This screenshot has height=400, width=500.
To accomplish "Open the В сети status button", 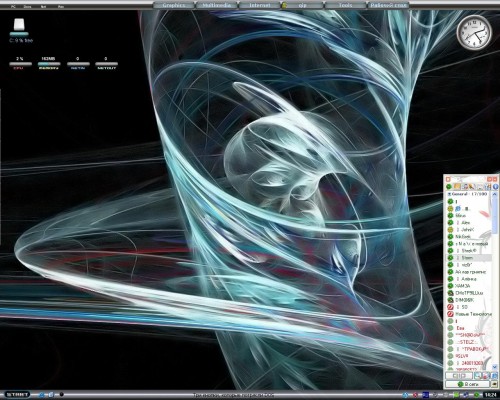I will (x=467, y=384).
